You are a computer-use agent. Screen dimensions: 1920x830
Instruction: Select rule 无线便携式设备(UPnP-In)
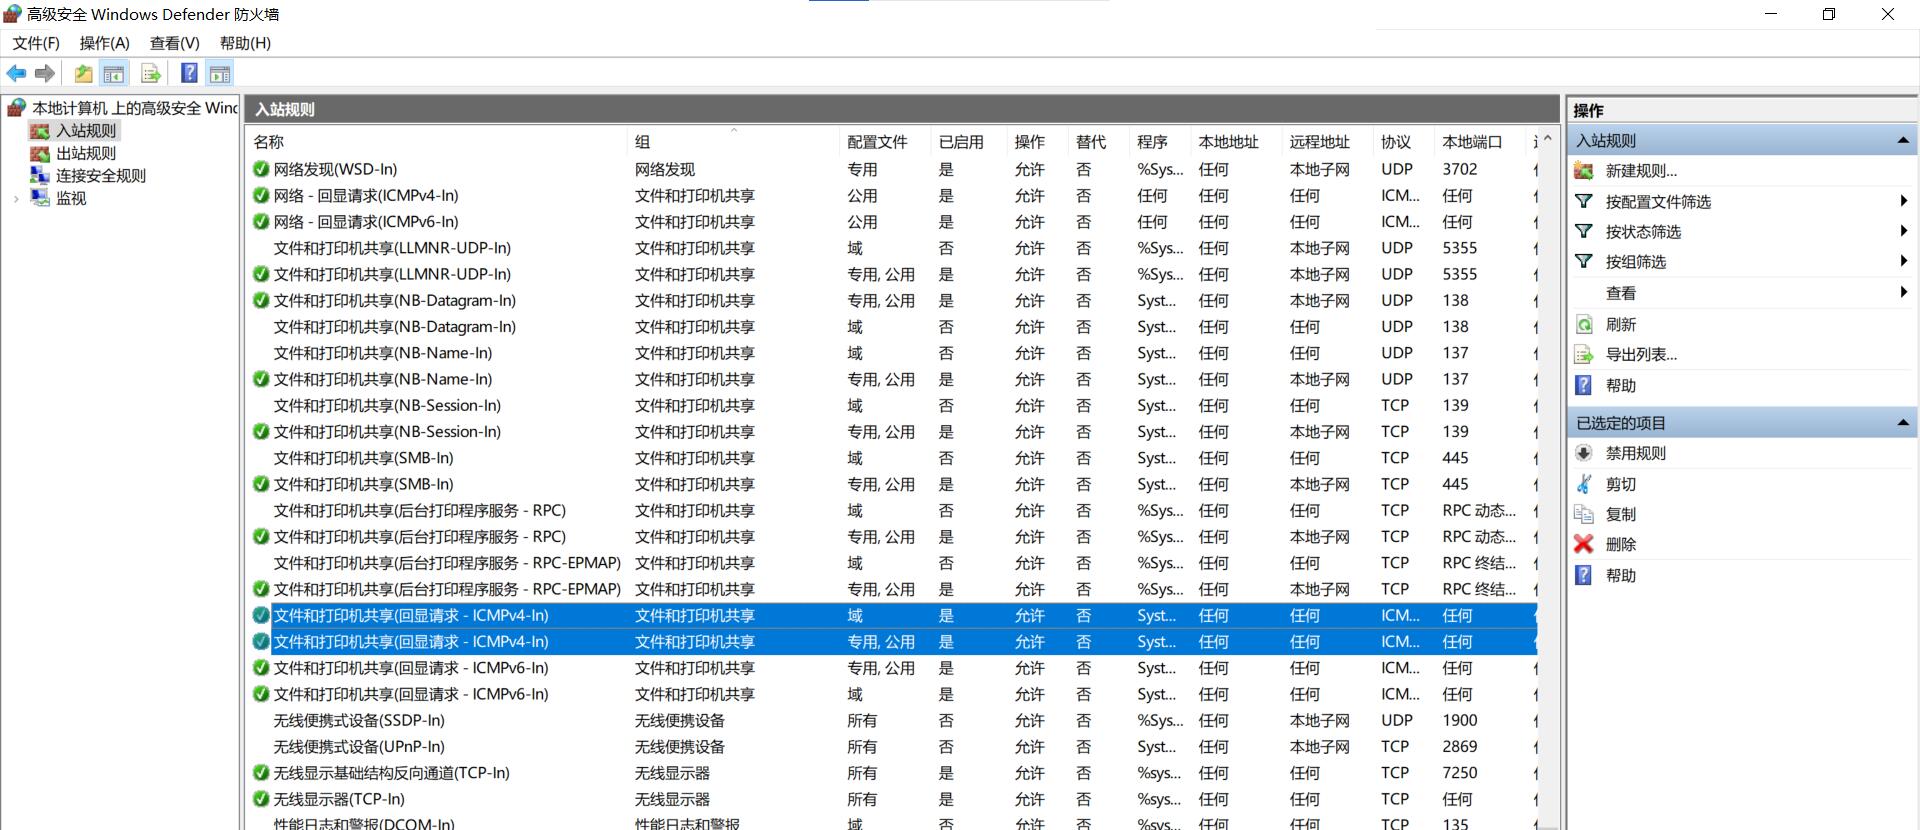coord(359,746)
